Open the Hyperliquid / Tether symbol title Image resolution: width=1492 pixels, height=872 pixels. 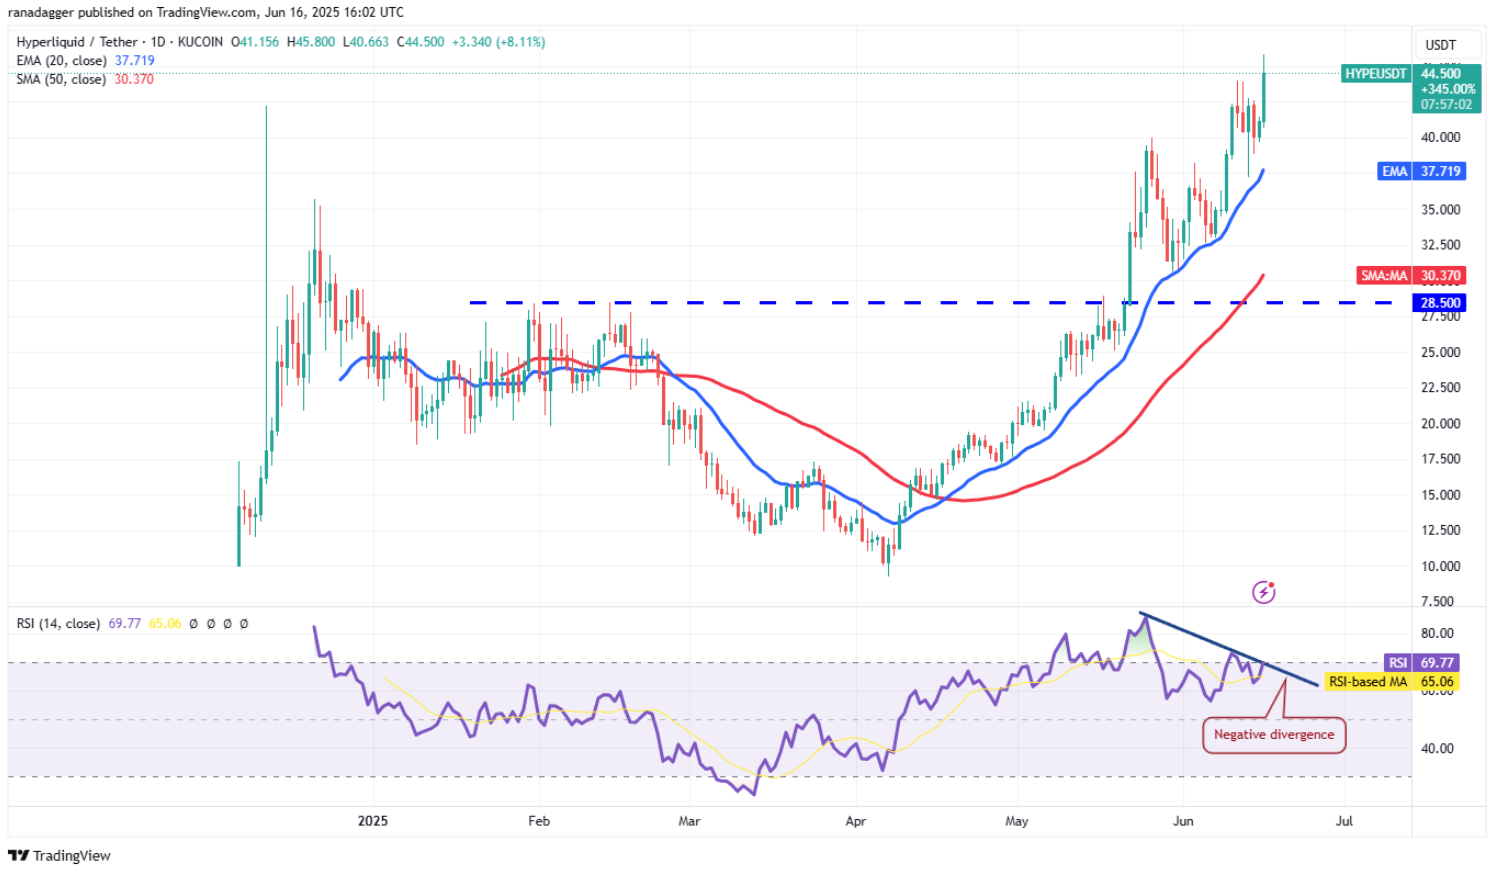coord(77,42)
